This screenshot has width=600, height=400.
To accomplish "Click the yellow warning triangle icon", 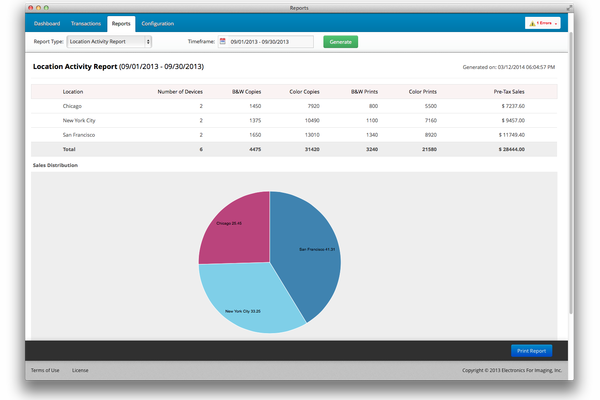I will pos(532,24).
